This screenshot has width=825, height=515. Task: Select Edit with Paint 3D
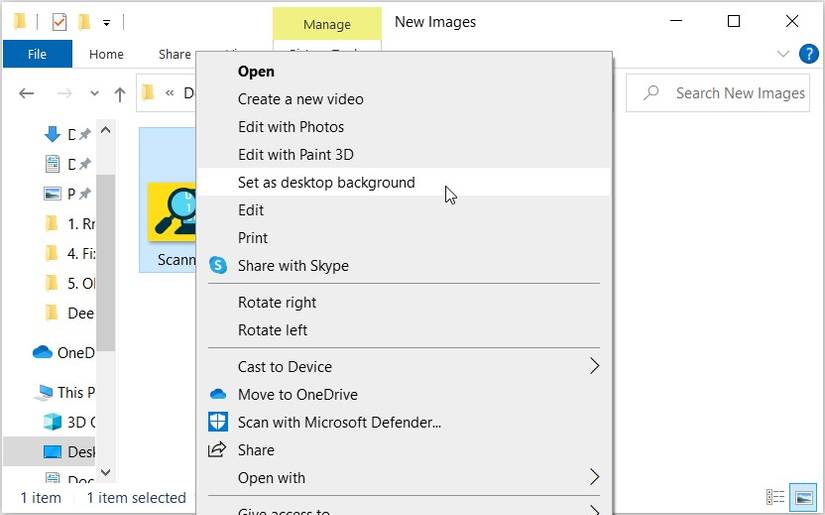point(295,154)
